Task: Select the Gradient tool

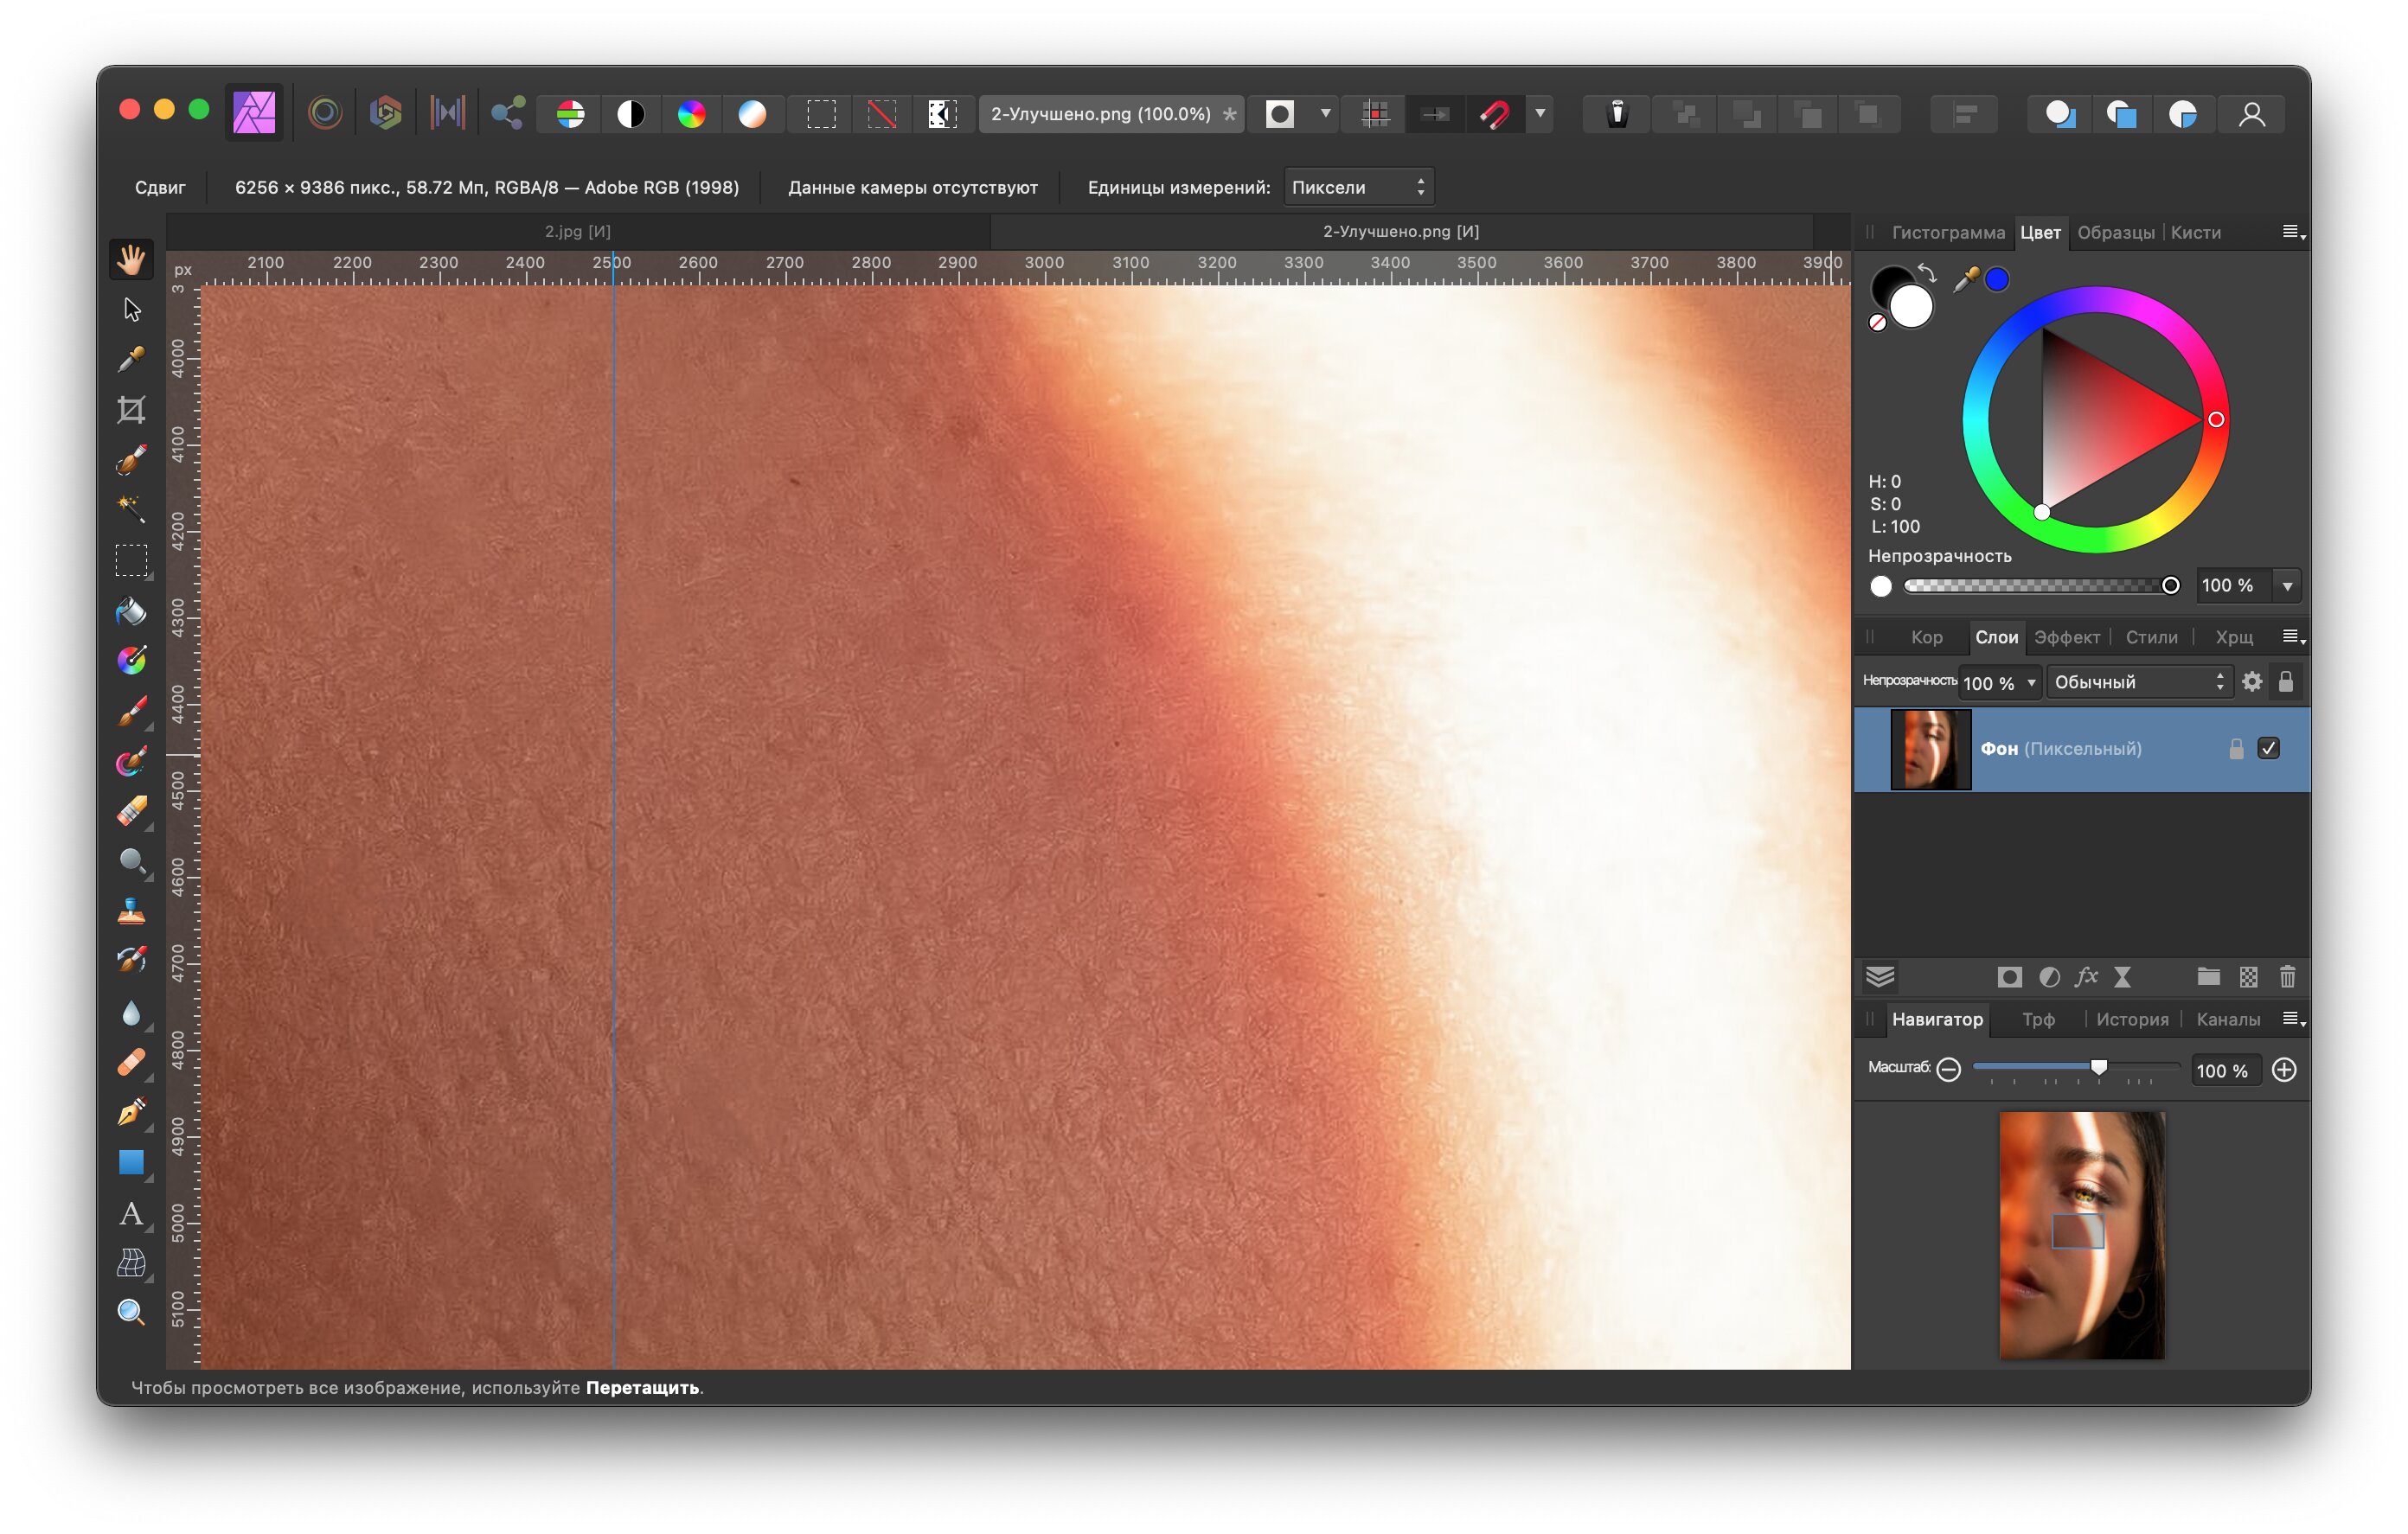Action: click(x=131, y=660)
